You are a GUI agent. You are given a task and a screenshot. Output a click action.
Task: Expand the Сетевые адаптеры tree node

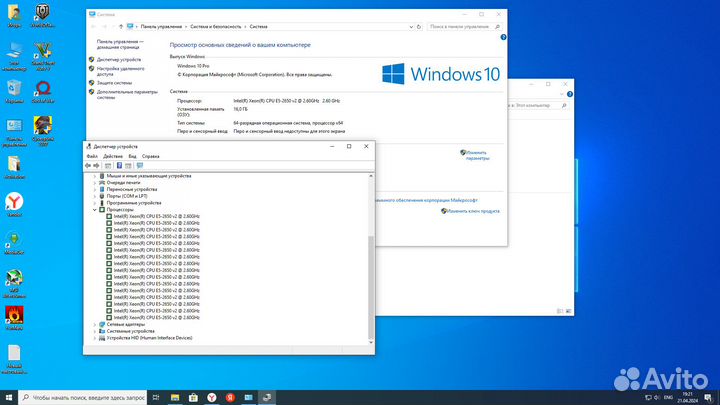[x=95, y=324]
